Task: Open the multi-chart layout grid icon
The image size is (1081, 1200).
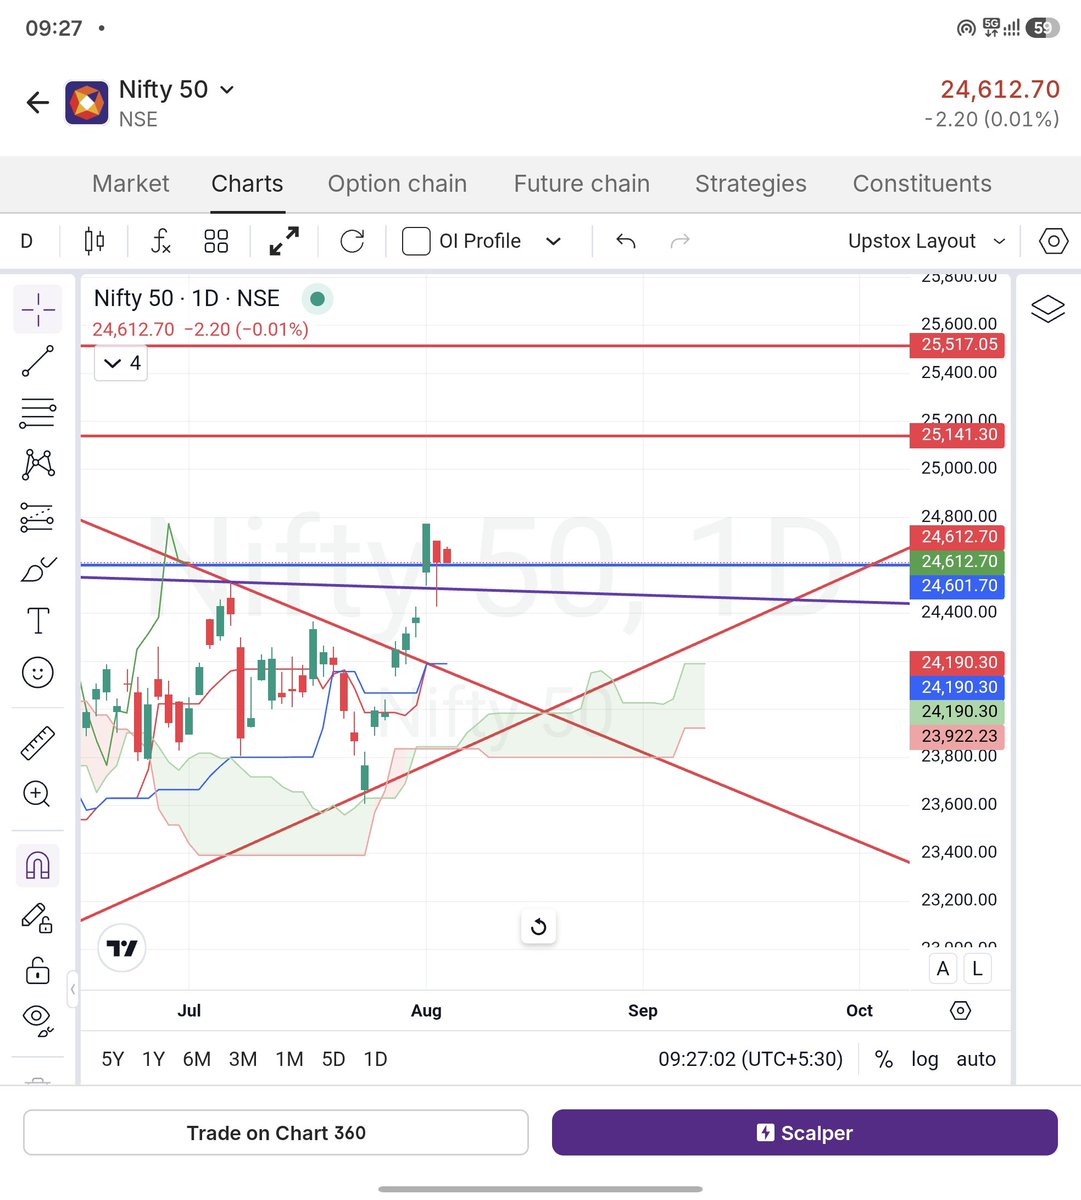Action: [216, 241]
